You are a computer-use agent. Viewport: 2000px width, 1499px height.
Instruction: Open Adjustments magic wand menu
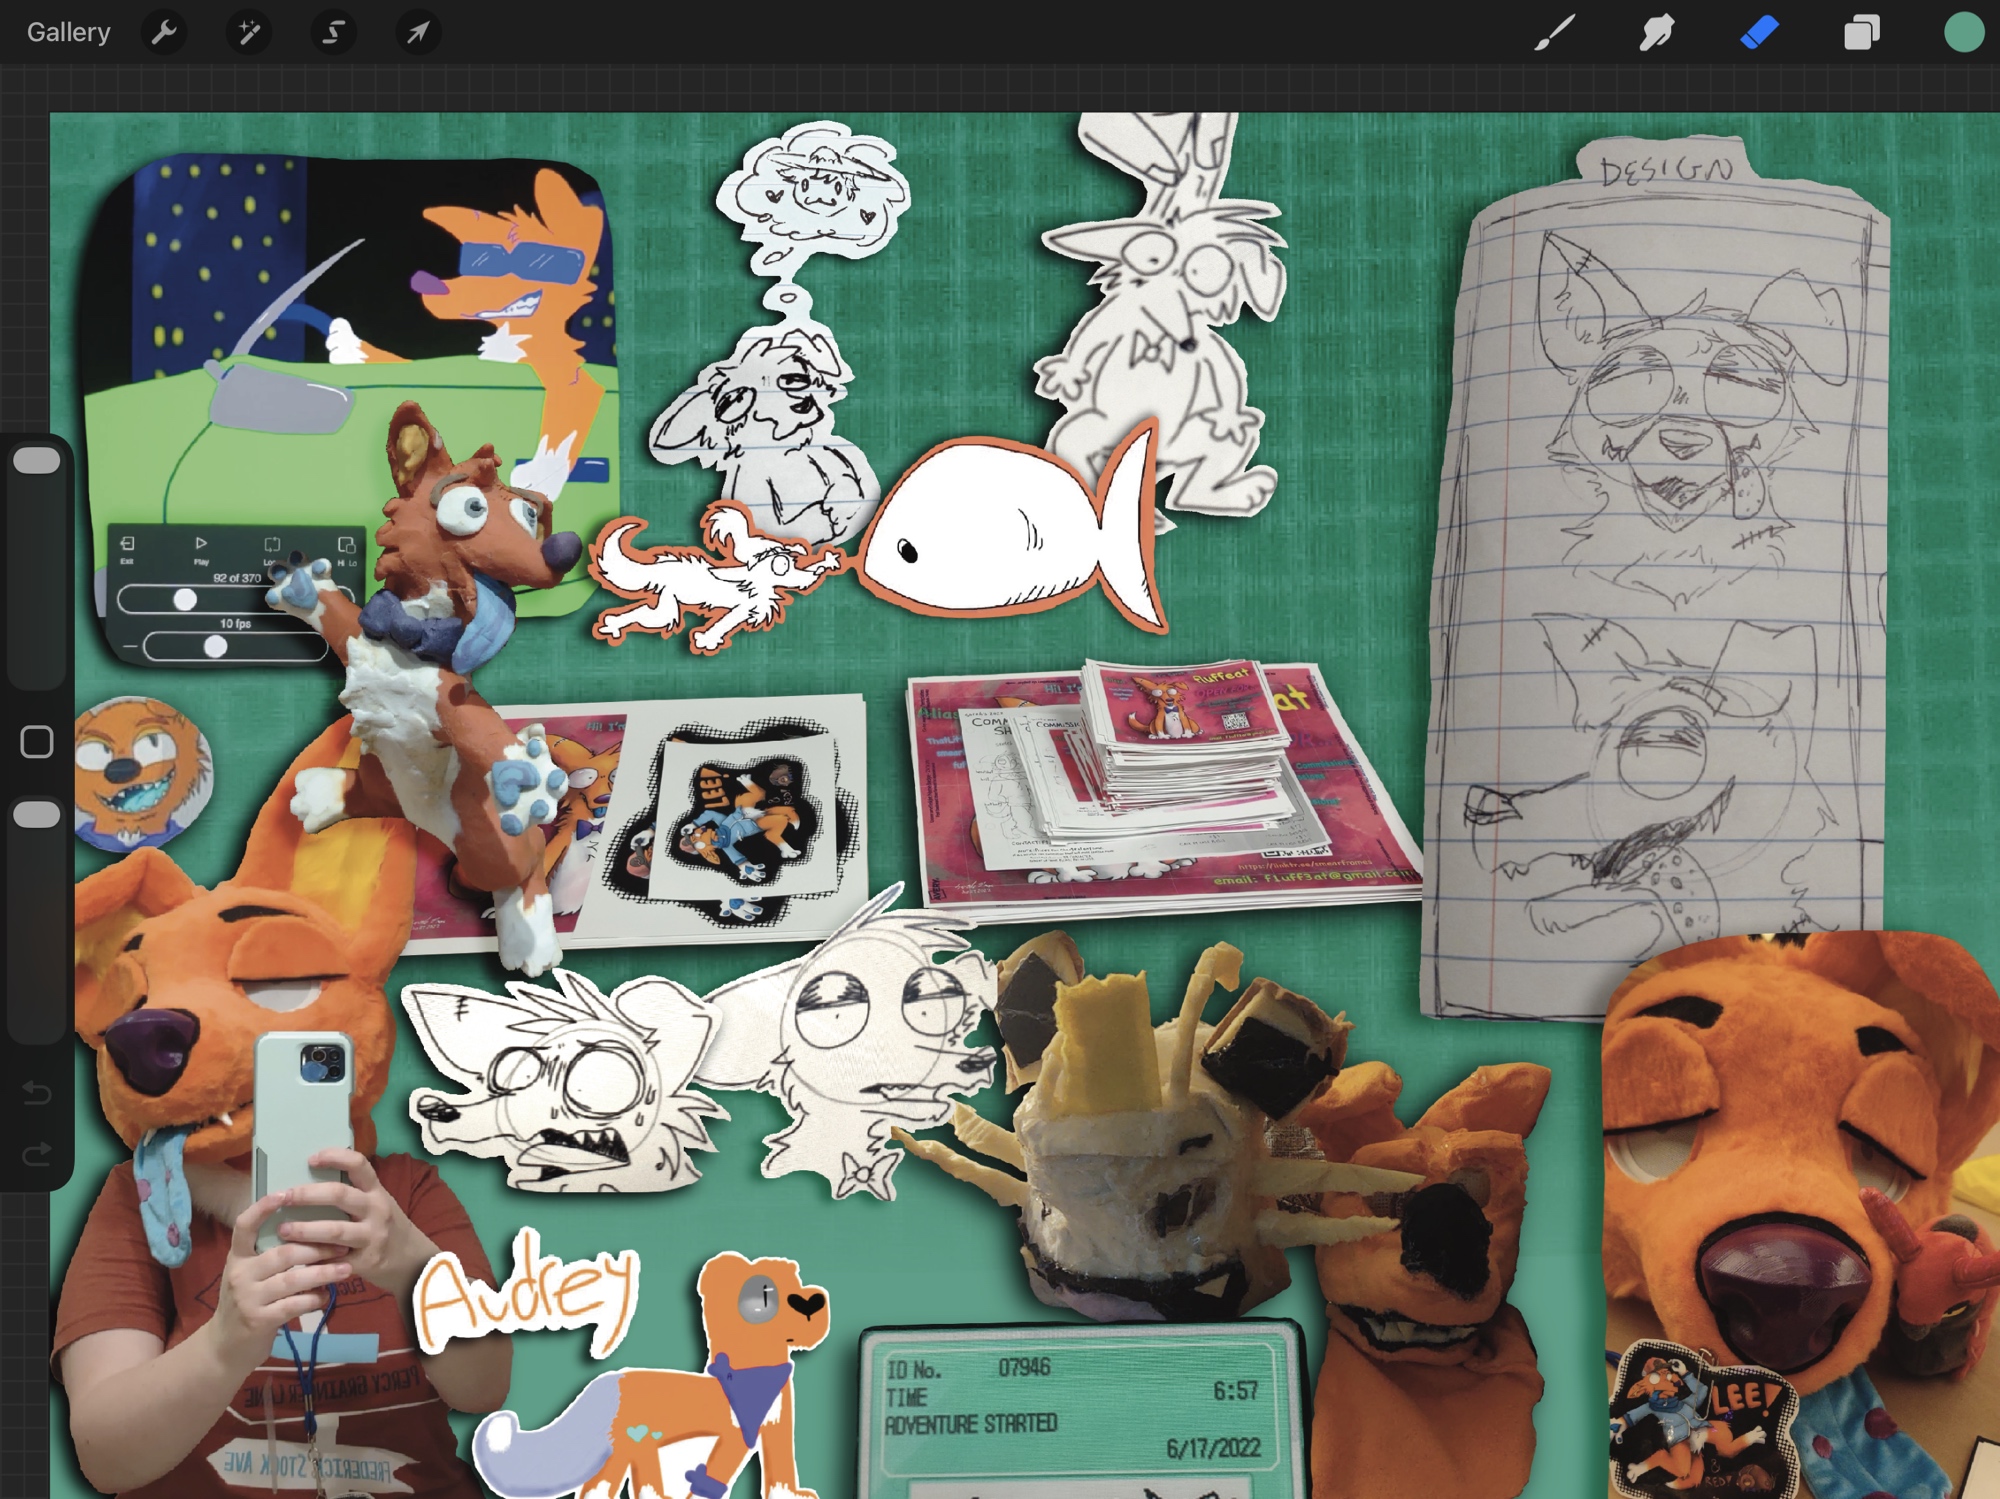pos(248,33)
